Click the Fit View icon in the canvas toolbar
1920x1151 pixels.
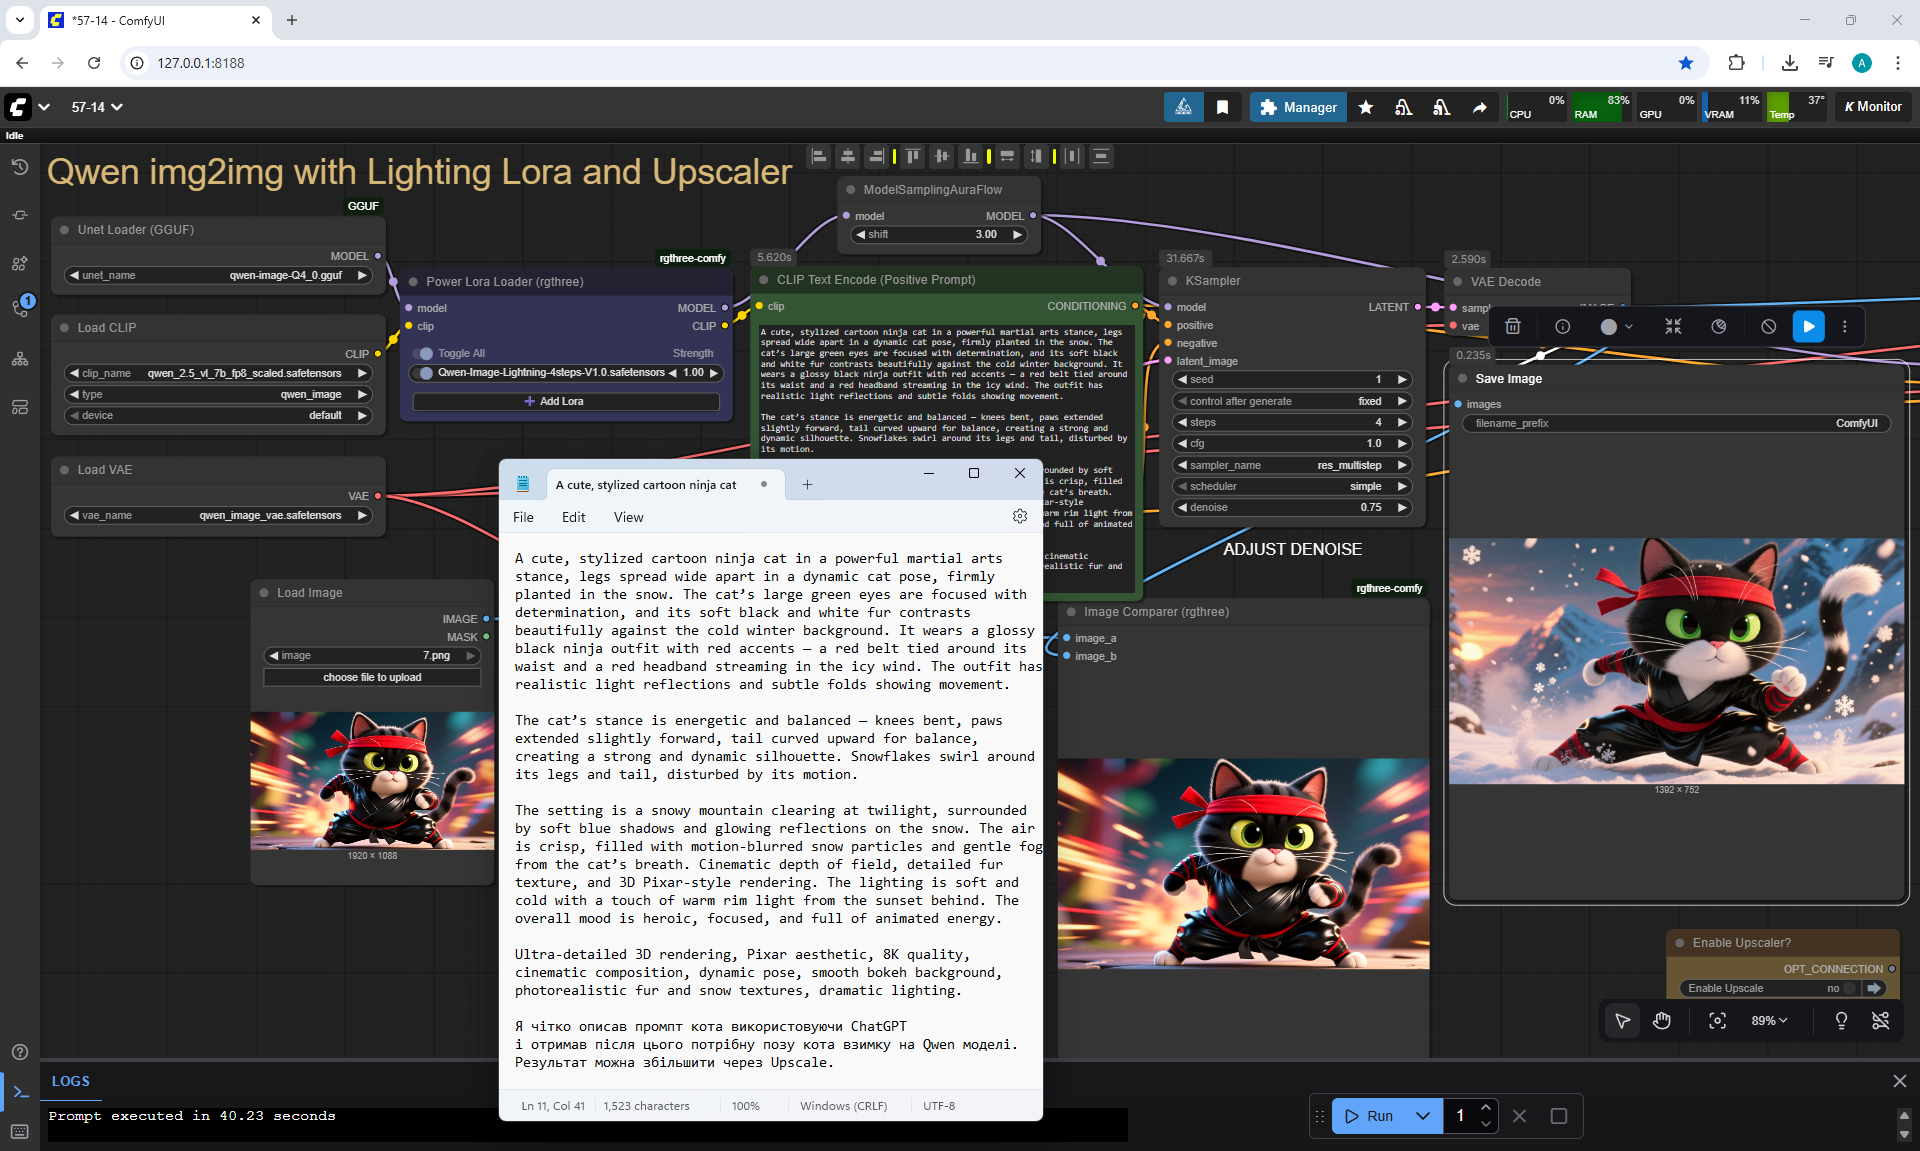[1717, 1021]
